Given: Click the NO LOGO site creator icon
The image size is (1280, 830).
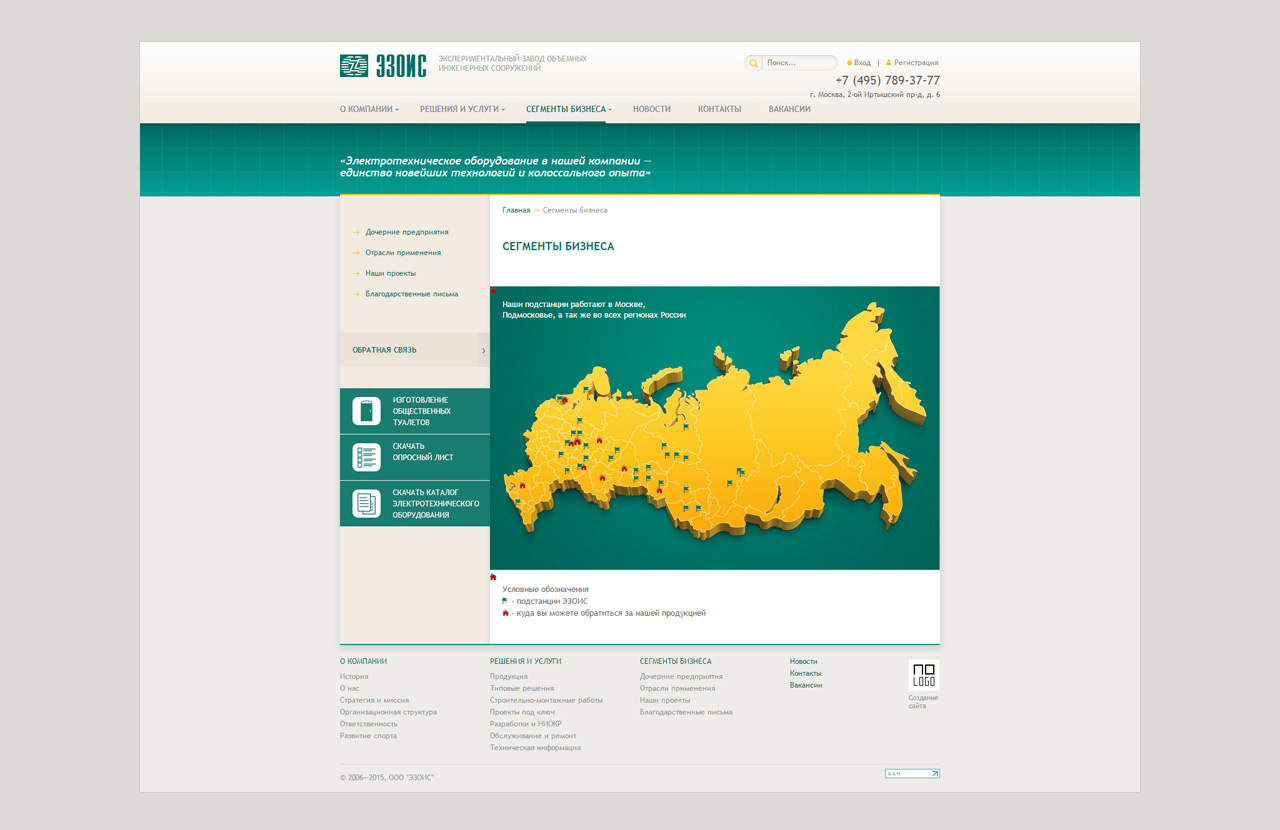Looking at the screenshot, I should (x=923, y=675).
